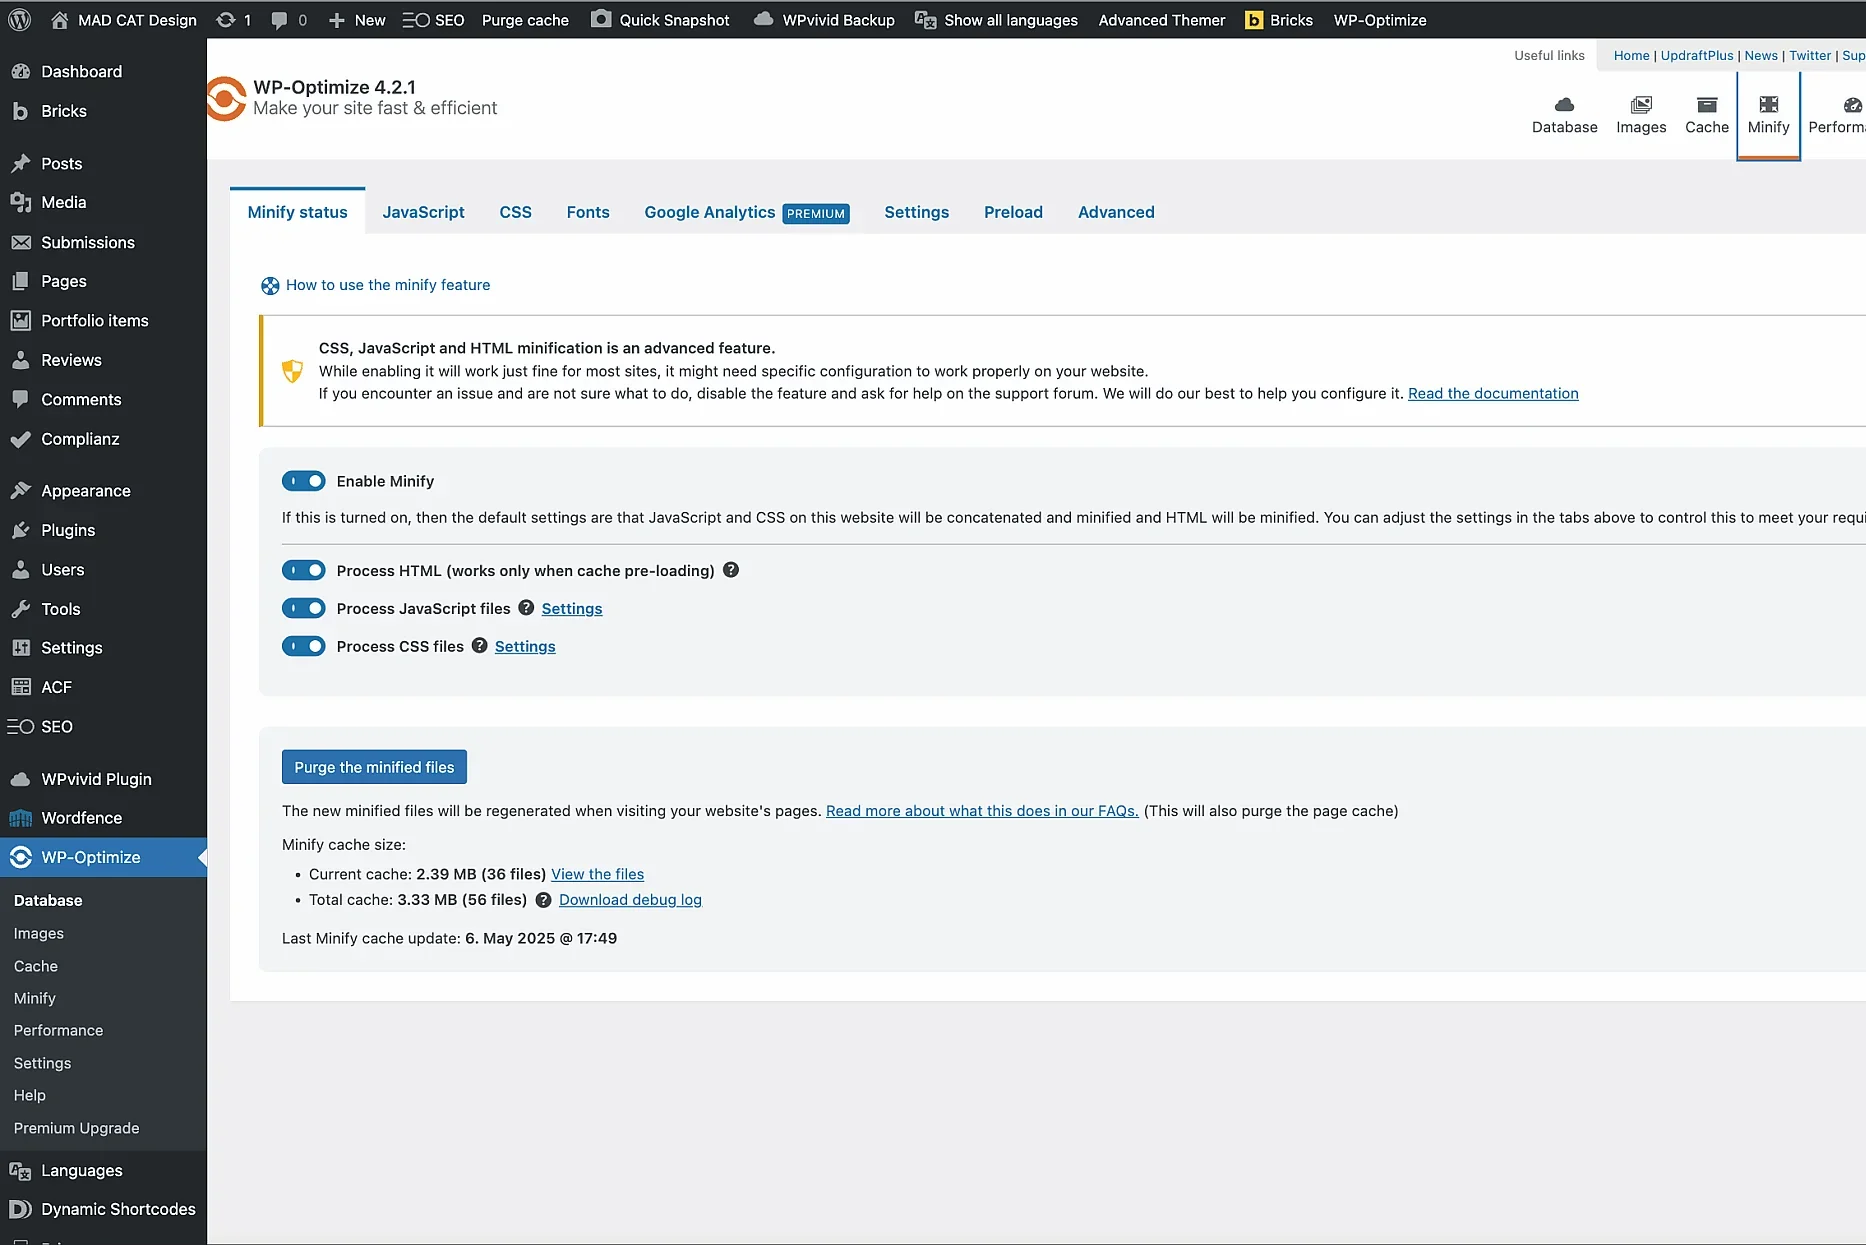Open Advanced Themer in admin bar
The height and width of the screenshot is (1245, 1866).
(x=1161, y=20)
